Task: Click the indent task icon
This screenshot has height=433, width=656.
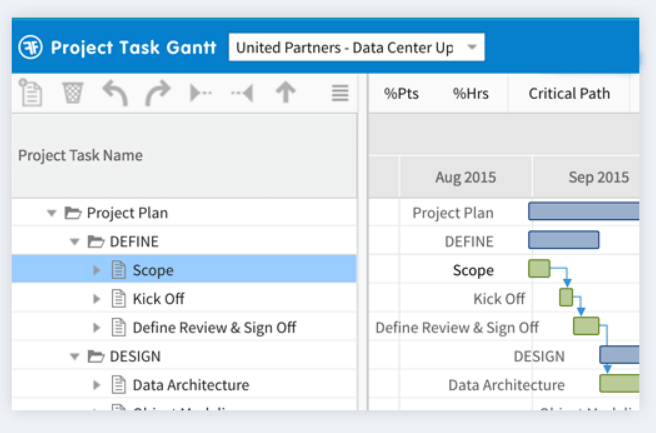Action: pos(201,94)
